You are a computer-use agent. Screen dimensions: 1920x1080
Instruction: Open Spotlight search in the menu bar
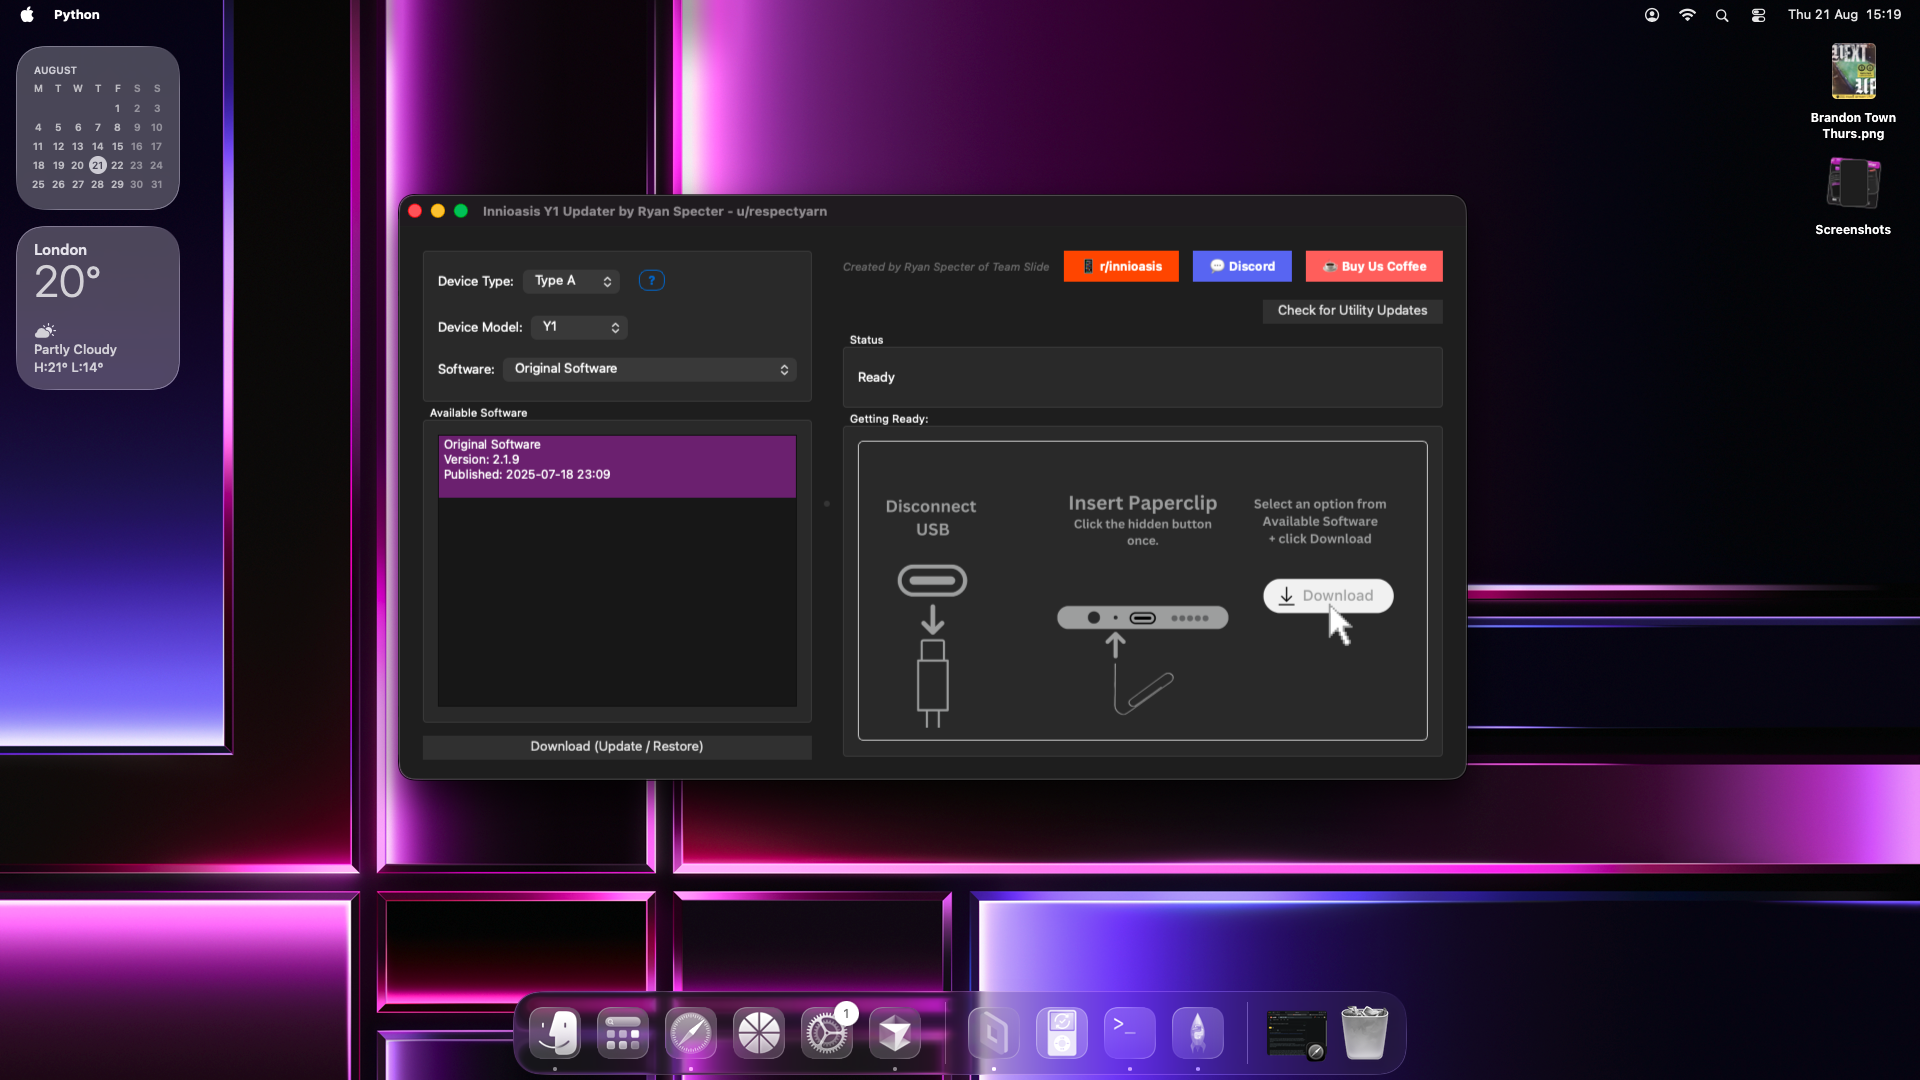tap(1722, 15)
